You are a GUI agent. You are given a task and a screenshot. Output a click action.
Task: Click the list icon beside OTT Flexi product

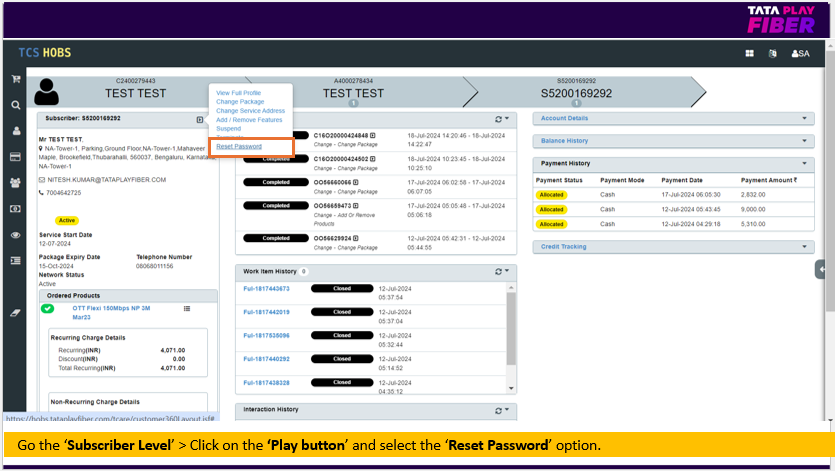187,308
